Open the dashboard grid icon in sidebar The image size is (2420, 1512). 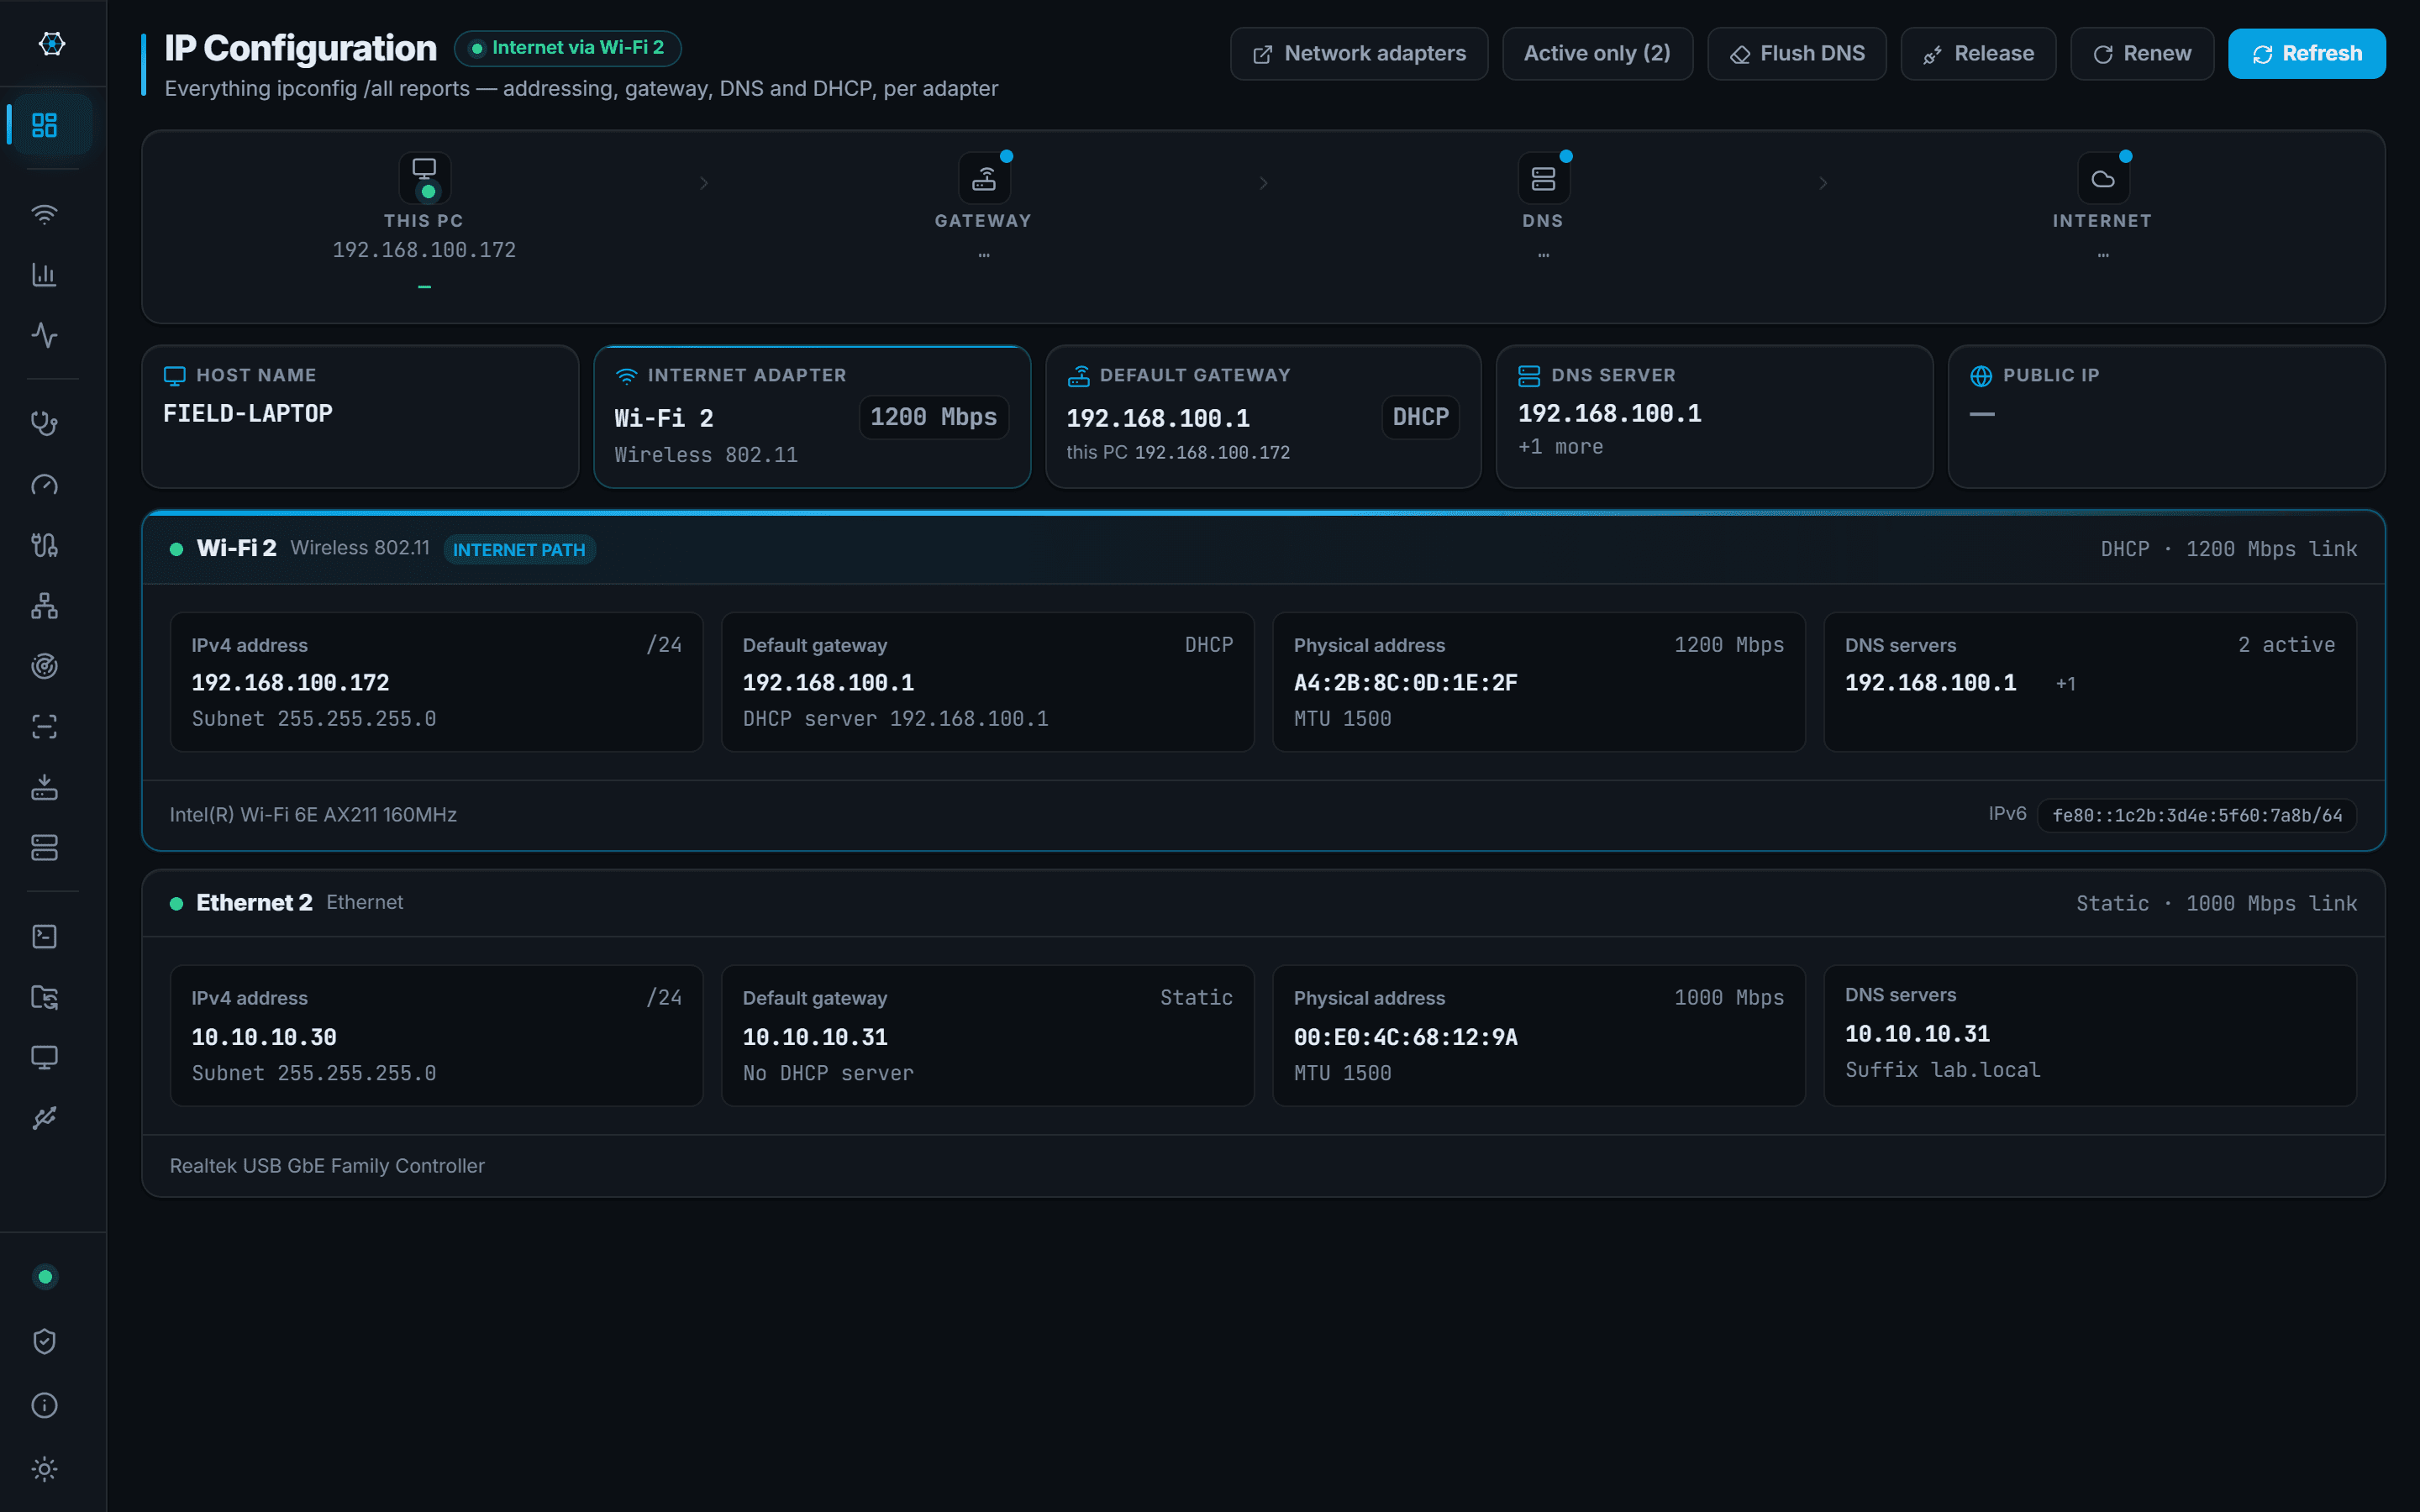pos(45,125)
